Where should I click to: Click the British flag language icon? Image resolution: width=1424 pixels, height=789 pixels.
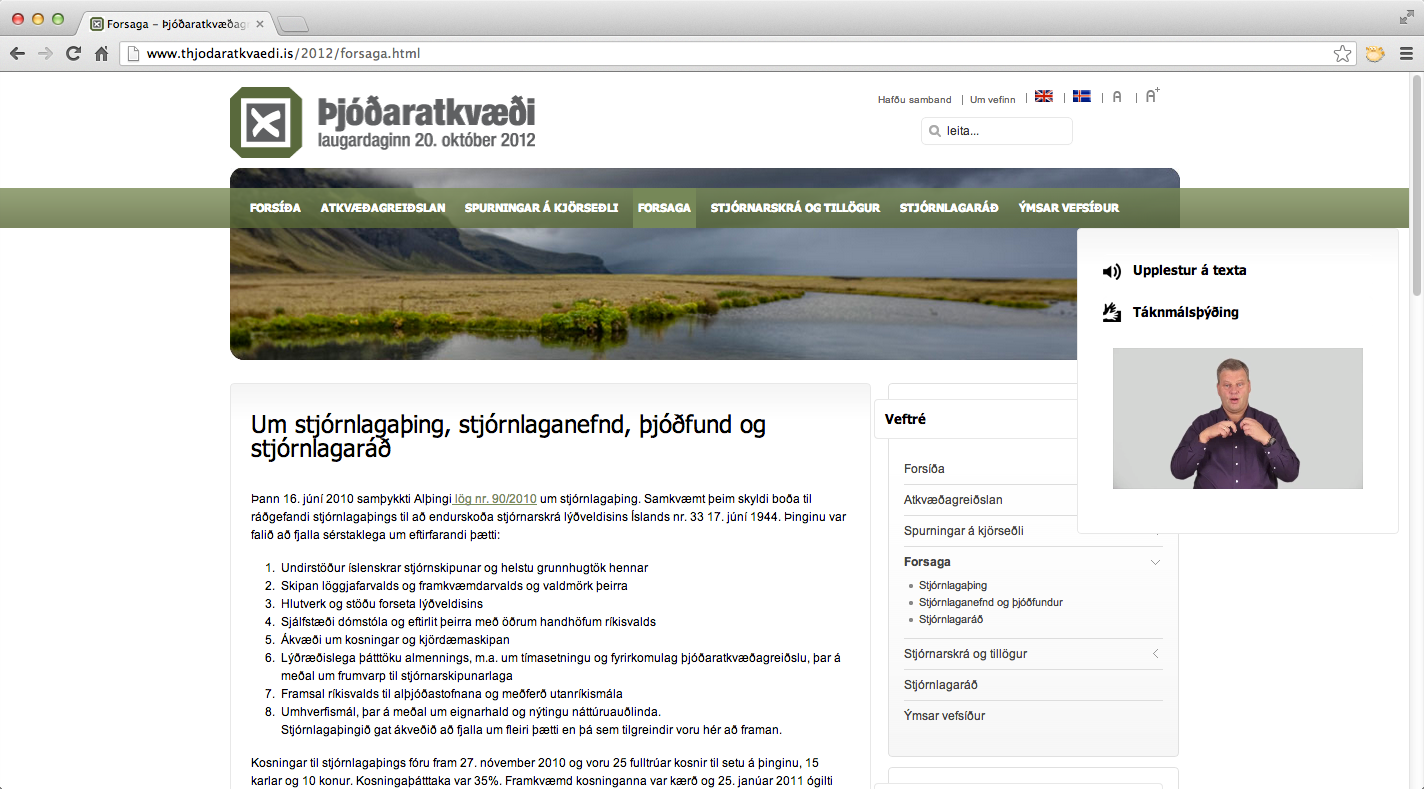(x=1043, y=97)
